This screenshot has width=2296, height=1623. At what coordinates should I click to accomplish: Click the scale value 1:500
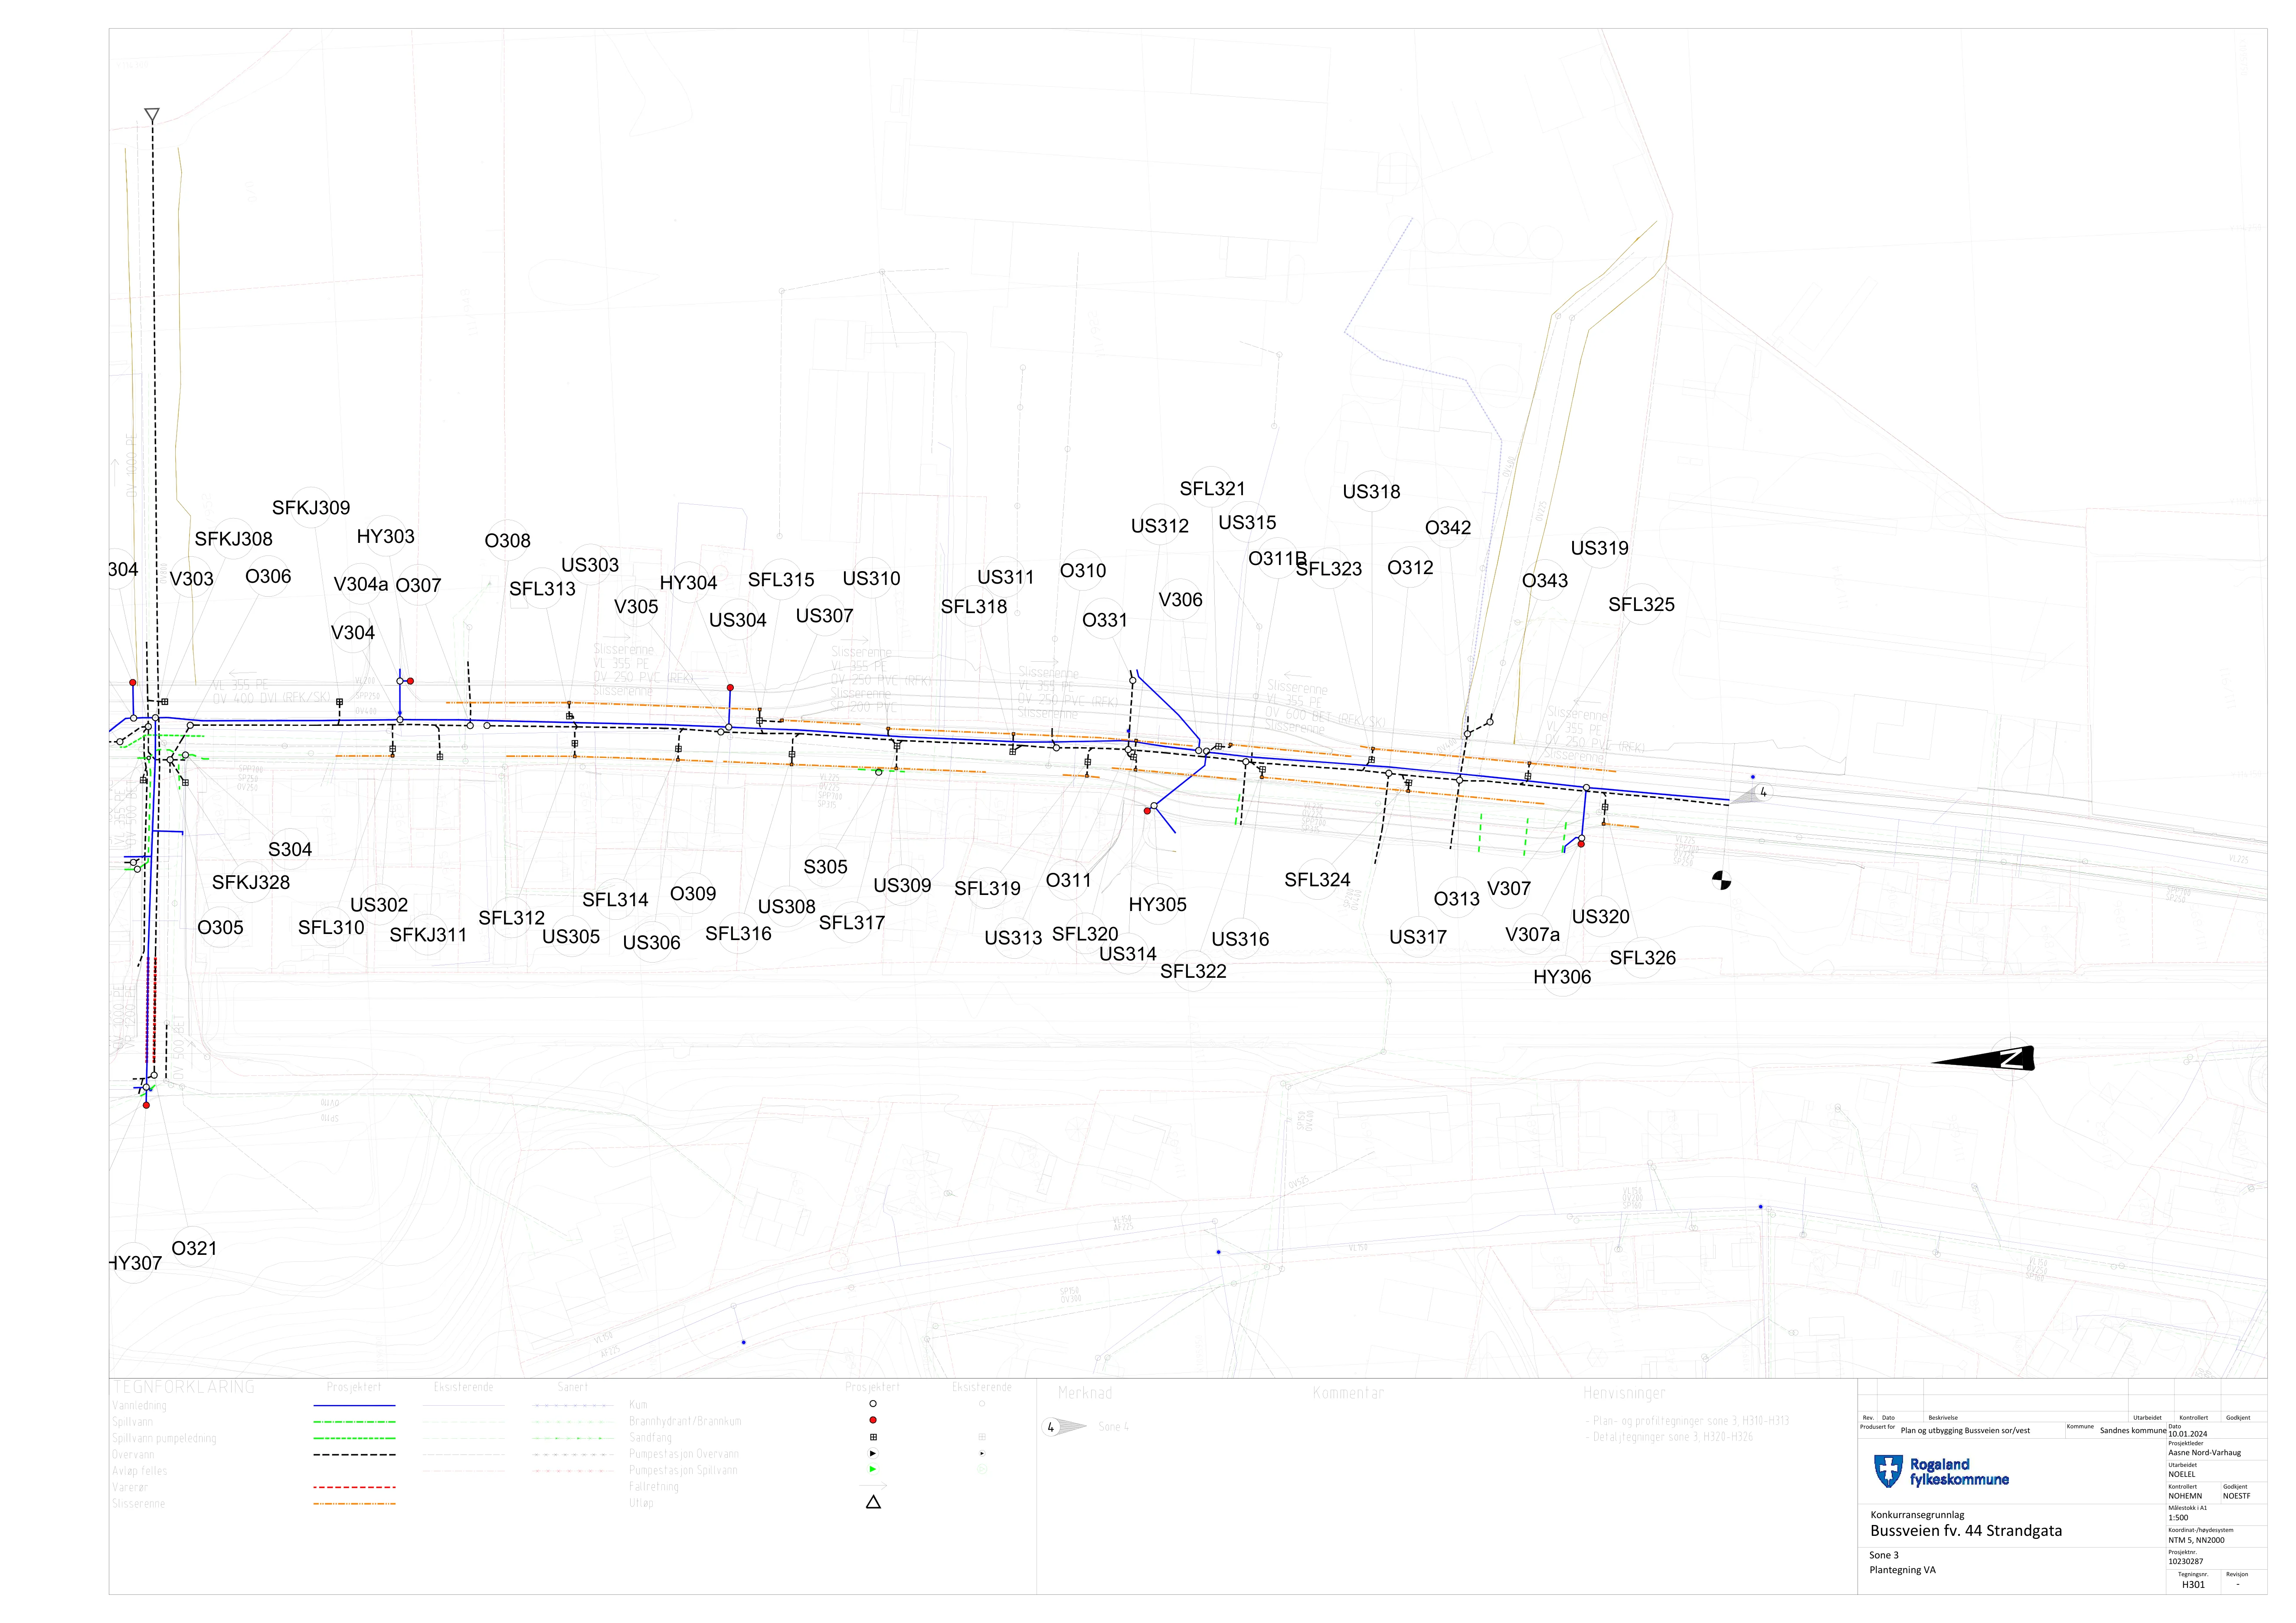click(2178, 1518)
